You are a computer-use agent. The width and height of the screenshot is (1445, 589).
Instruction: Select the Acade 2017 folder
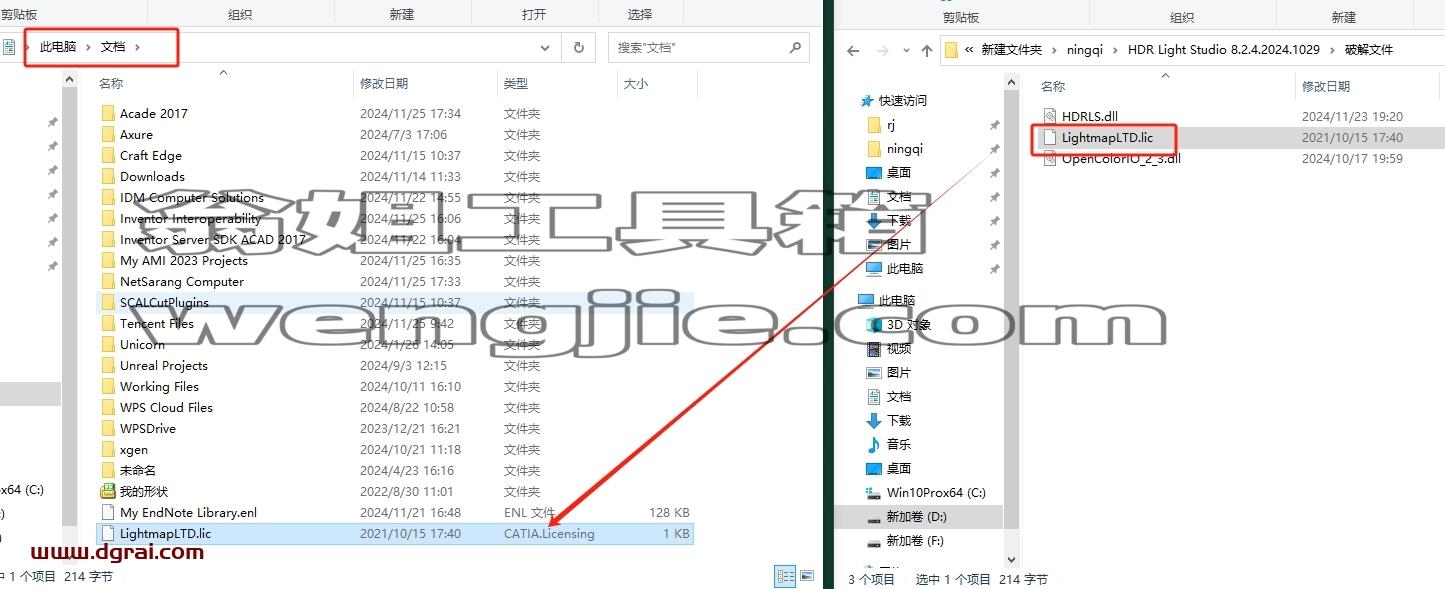click(153, 114)
